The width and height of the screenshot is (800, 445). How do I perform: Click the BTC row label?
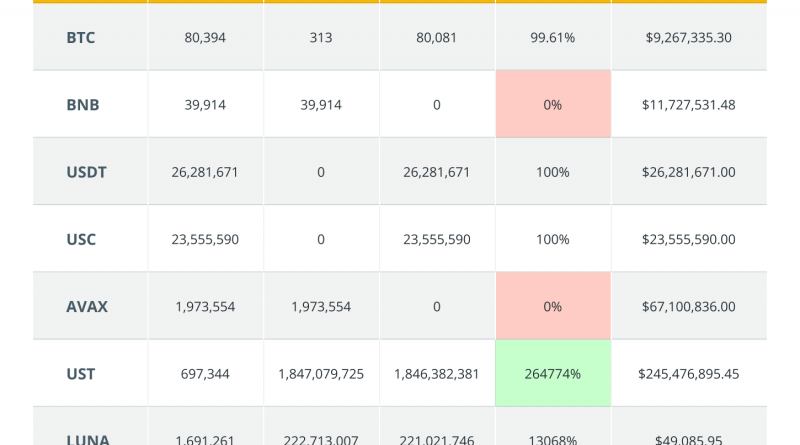(x=81, y=37)
